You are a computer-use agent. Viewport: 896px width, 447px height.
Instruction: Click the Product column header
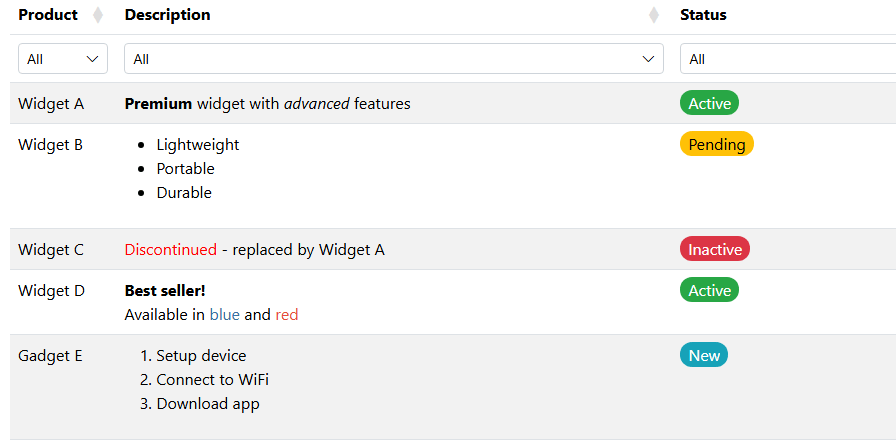click(x=48, y=15)
